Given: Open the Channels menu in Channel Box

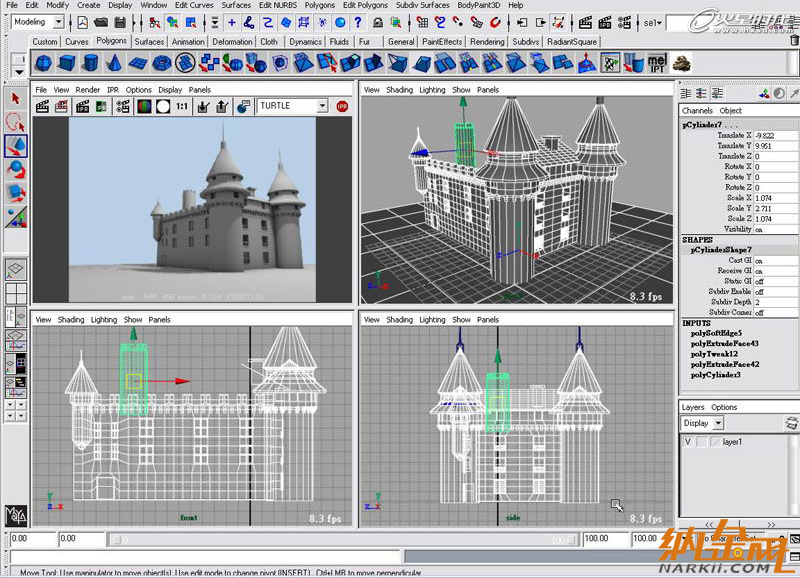Looking at the screenshot, I should (x=696, y=110).
